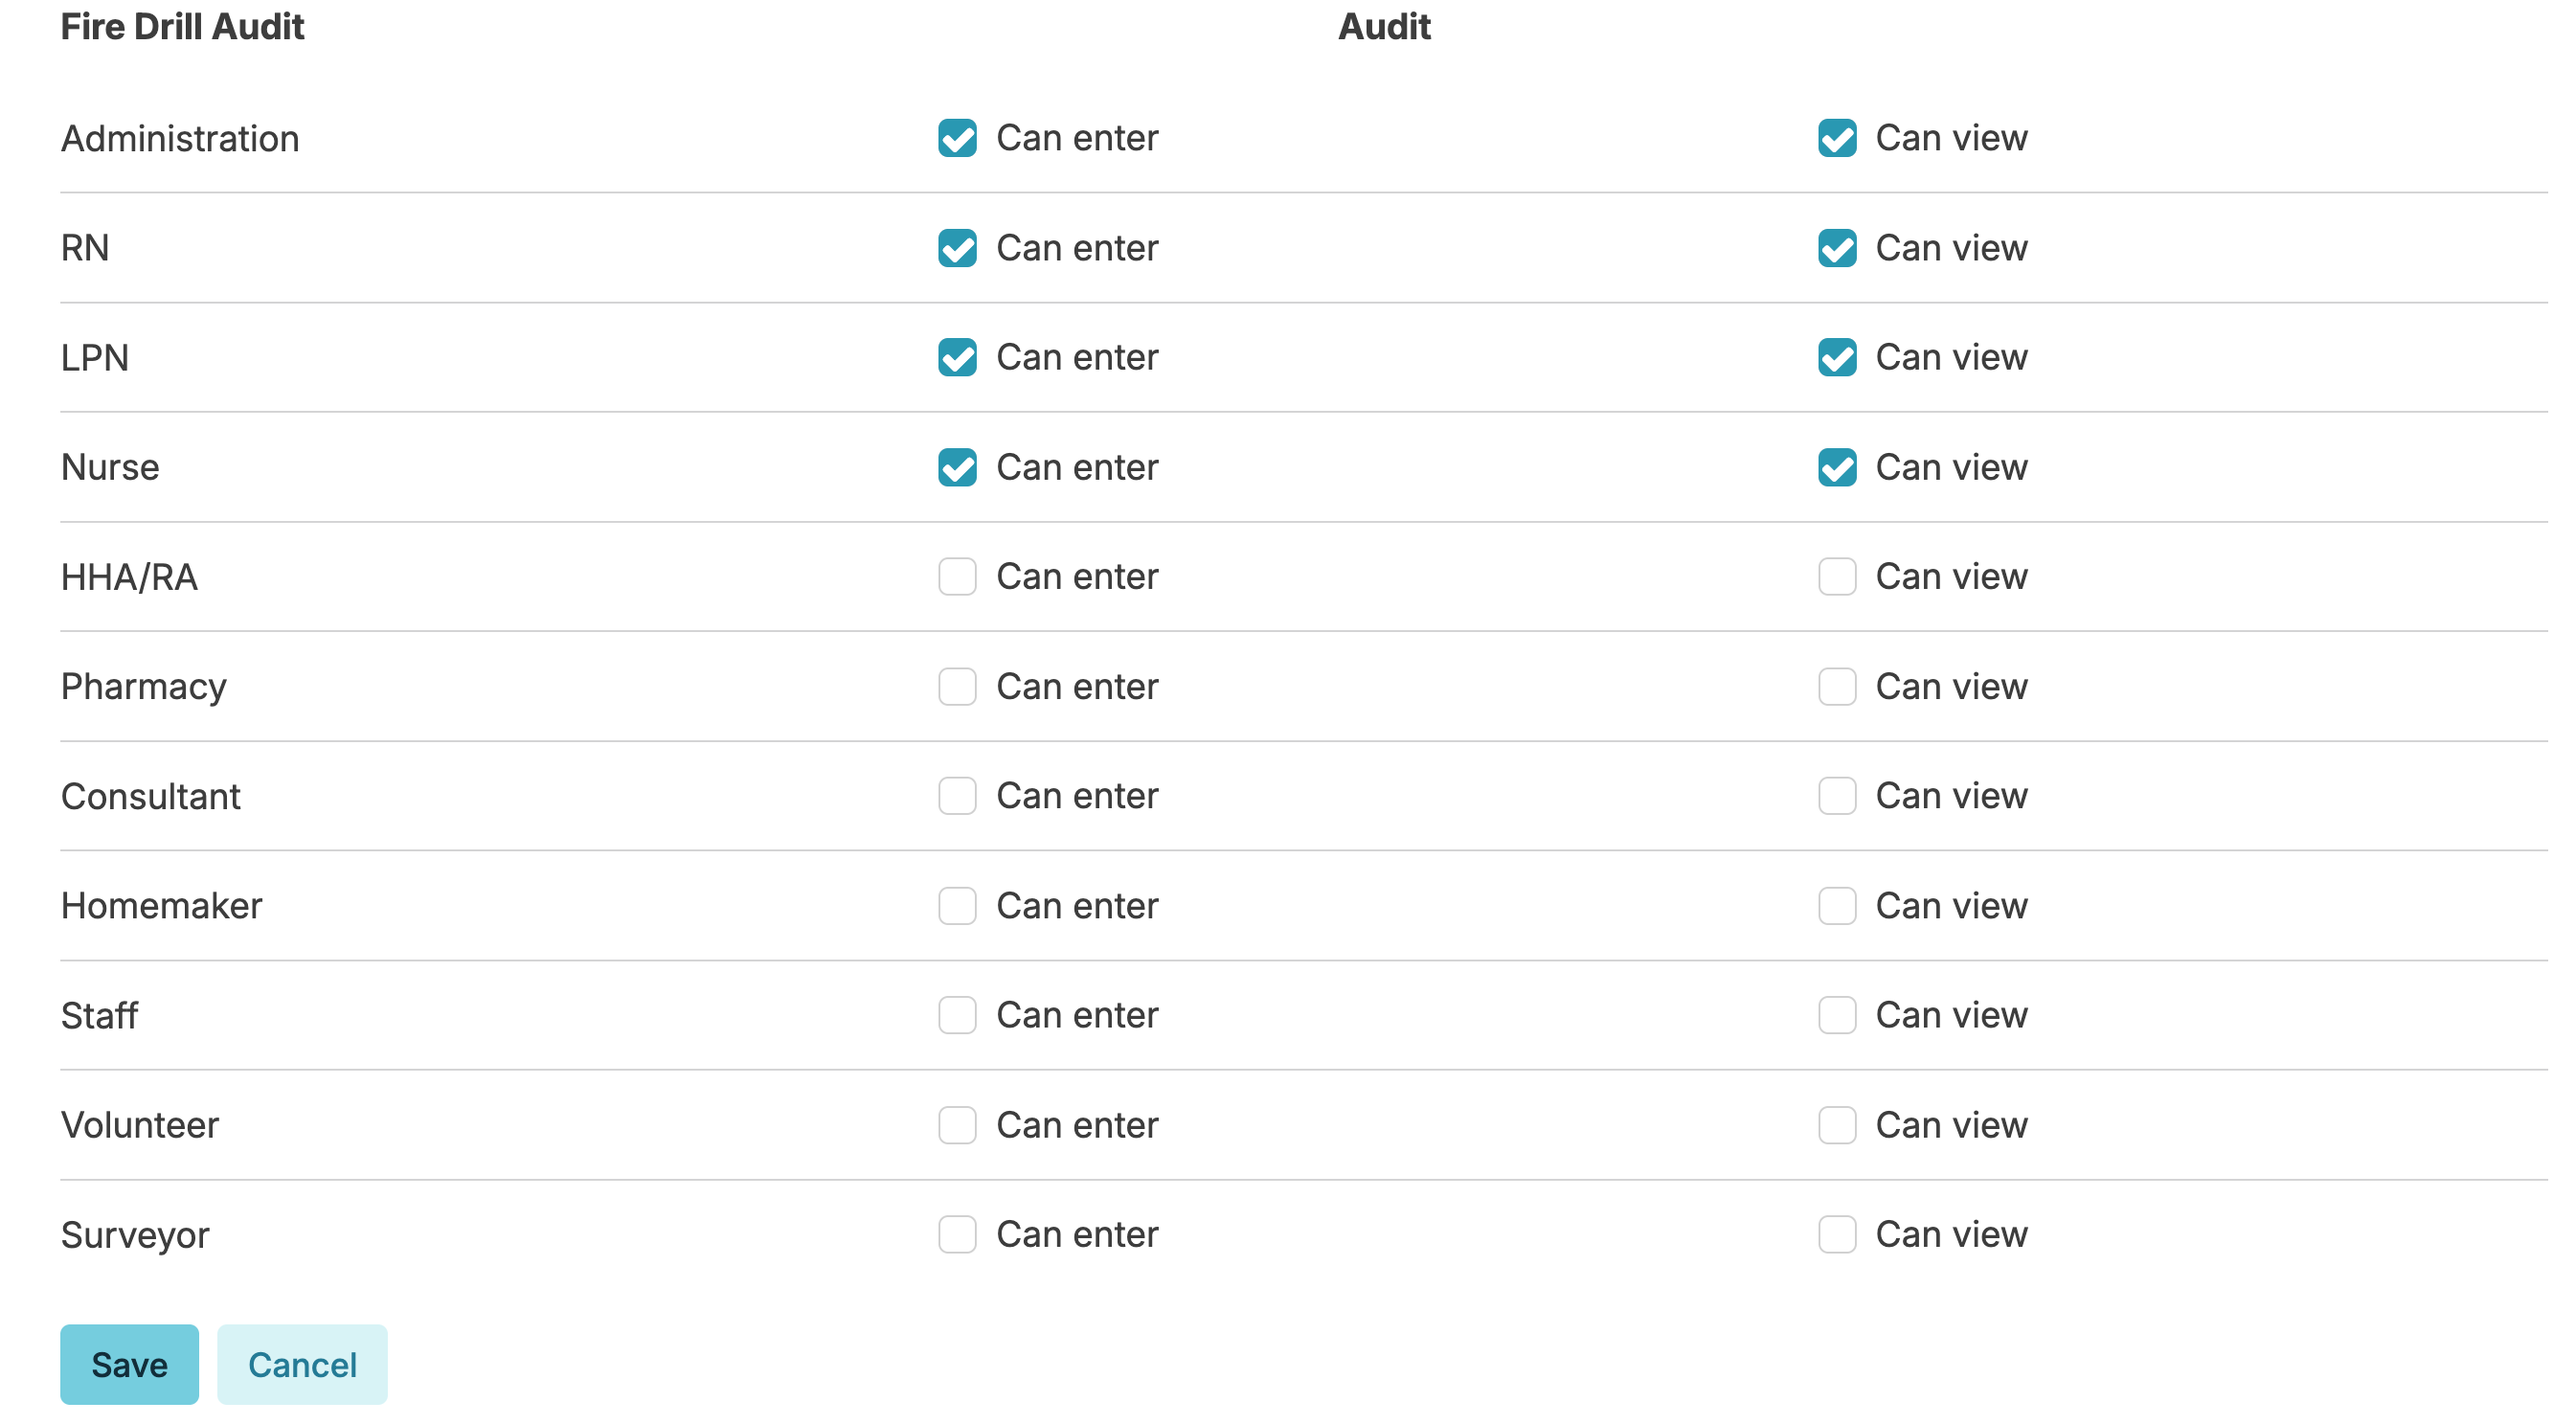Check Pharmacy Can view checkbox
The image size is (2576, 1424).
[x=1836, y=687]
